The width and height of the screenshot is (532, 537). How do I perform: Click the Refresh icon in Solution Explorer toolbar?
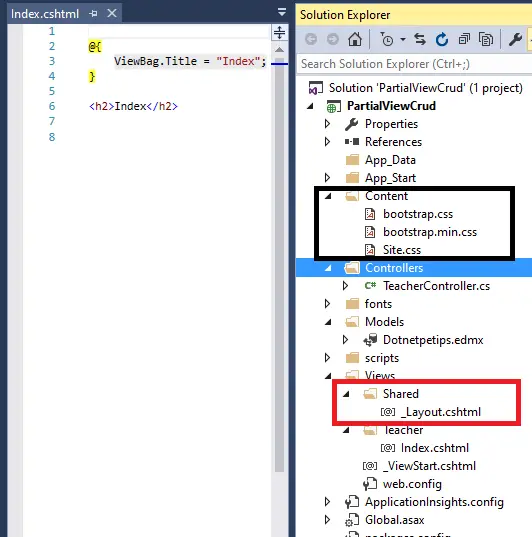442,39
